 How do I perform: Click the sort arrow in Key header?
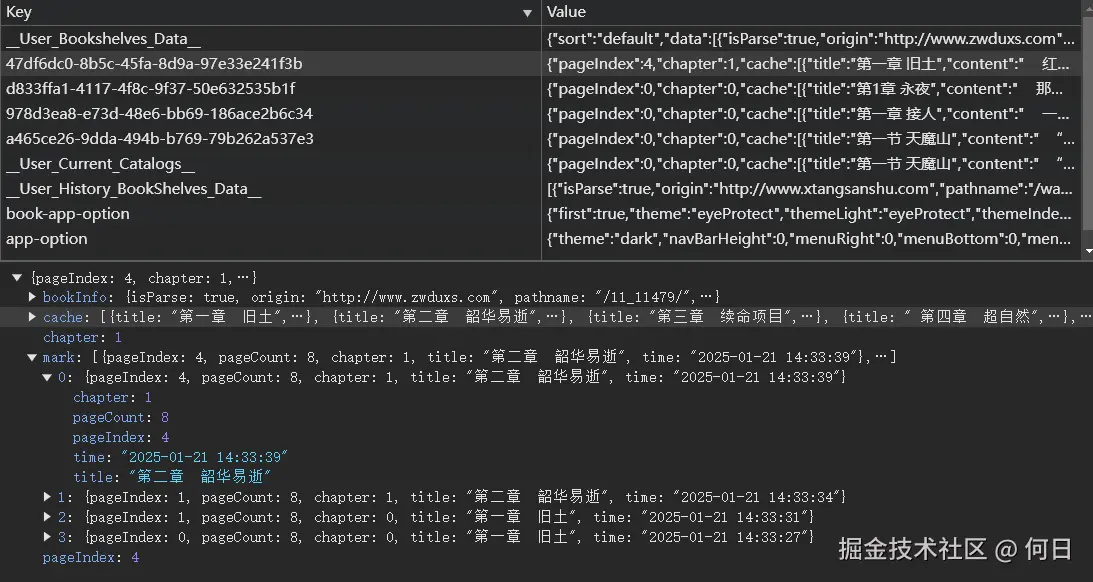527,13
